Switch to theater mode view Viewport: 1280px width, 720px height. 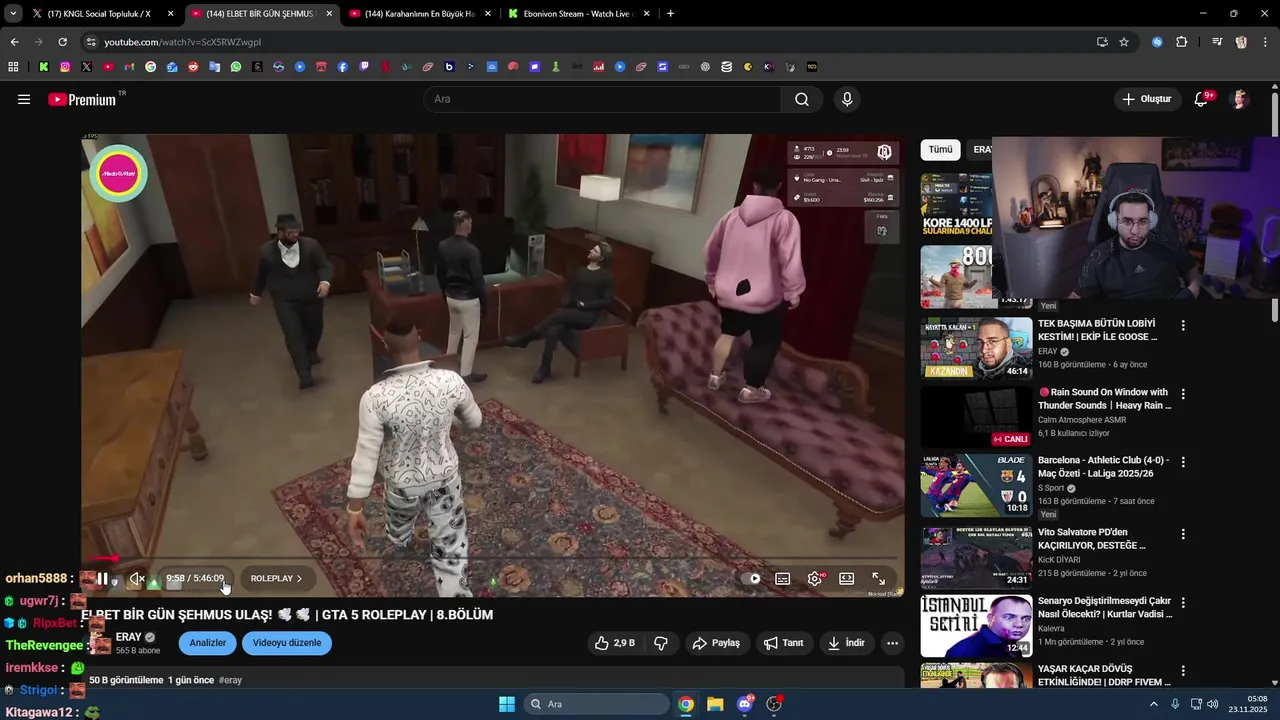(846, 578)
